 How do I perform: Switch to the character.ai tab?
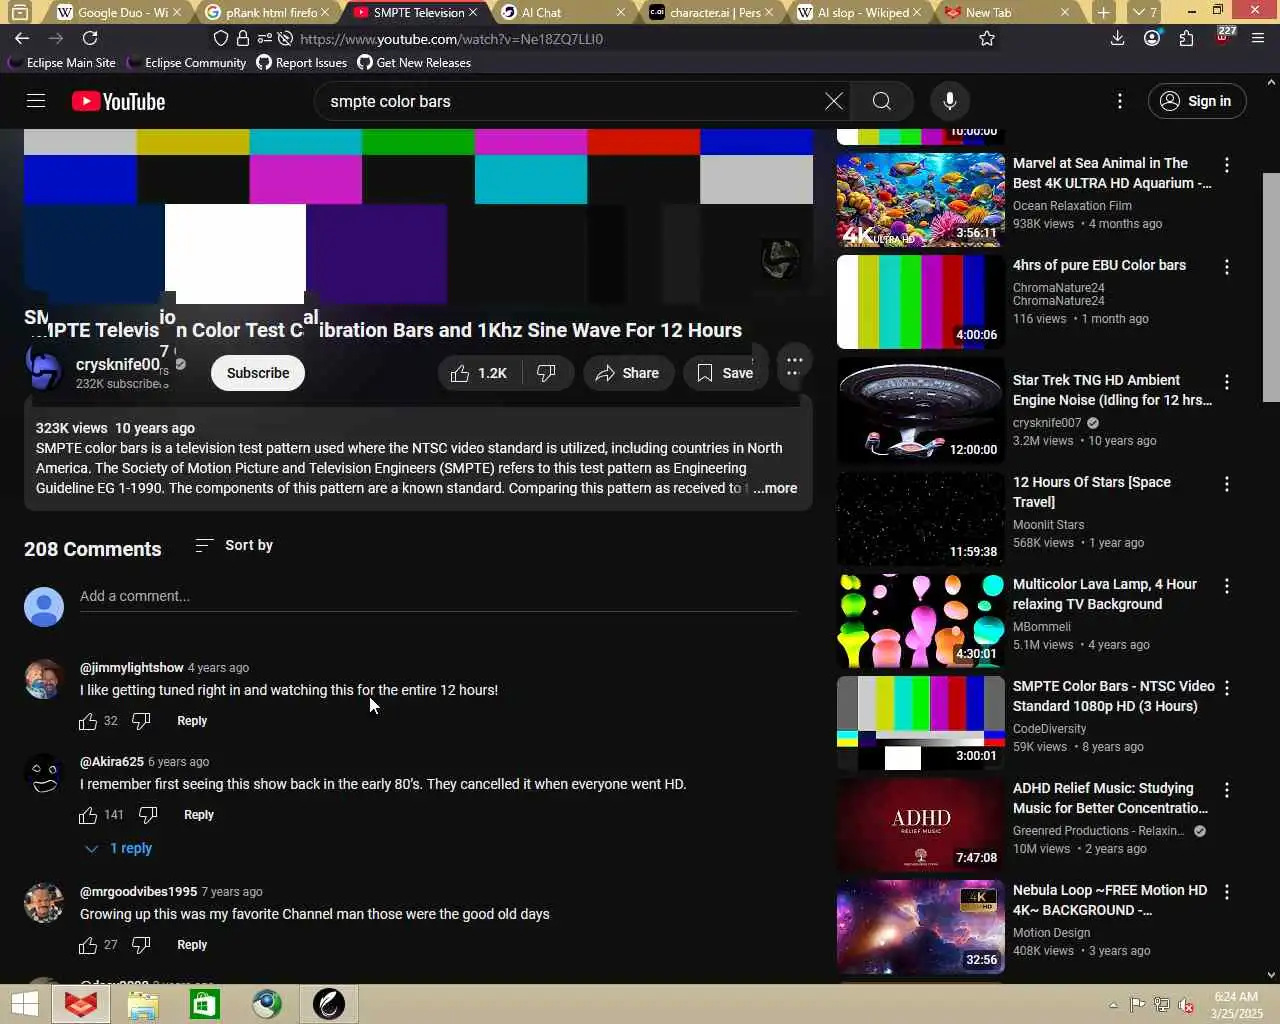click(x=711, y=12)
